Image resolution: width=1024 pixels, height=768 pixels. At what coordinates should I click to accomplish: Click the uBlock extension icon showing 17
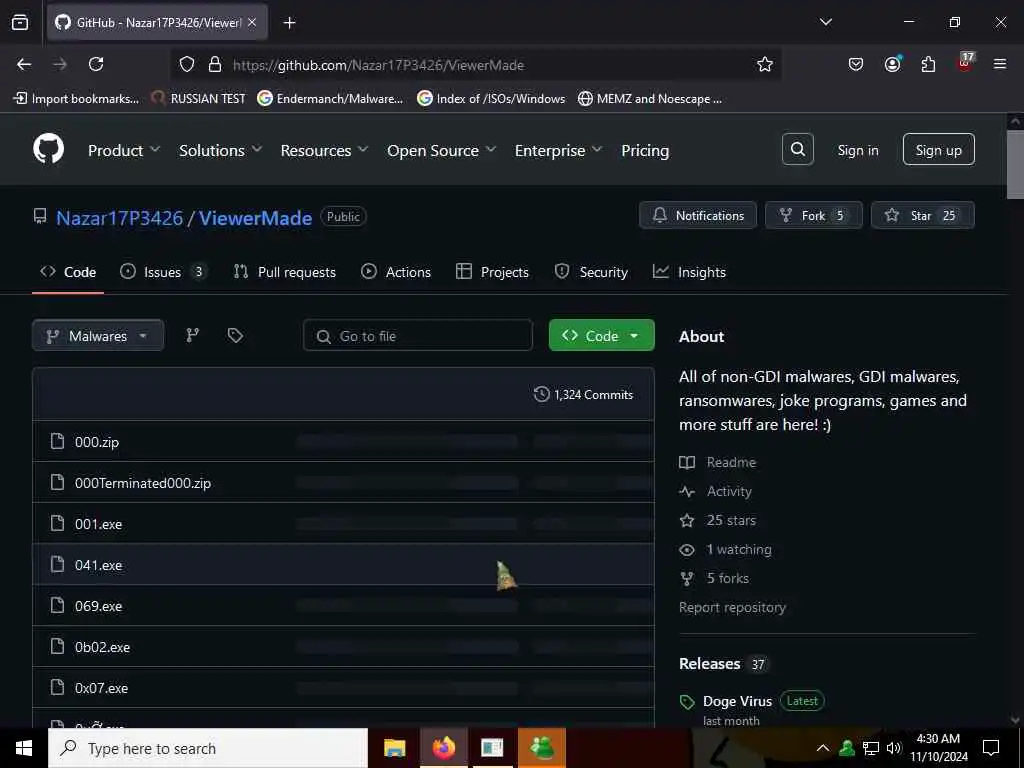[965, 63]
